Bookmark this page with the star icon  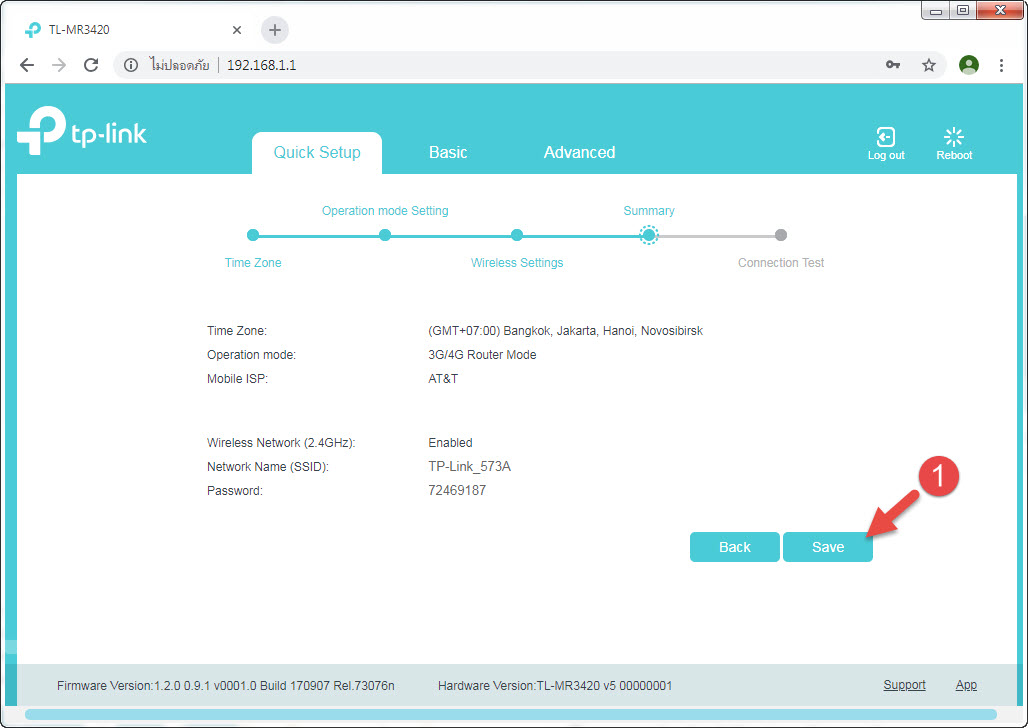click(929, 65)
